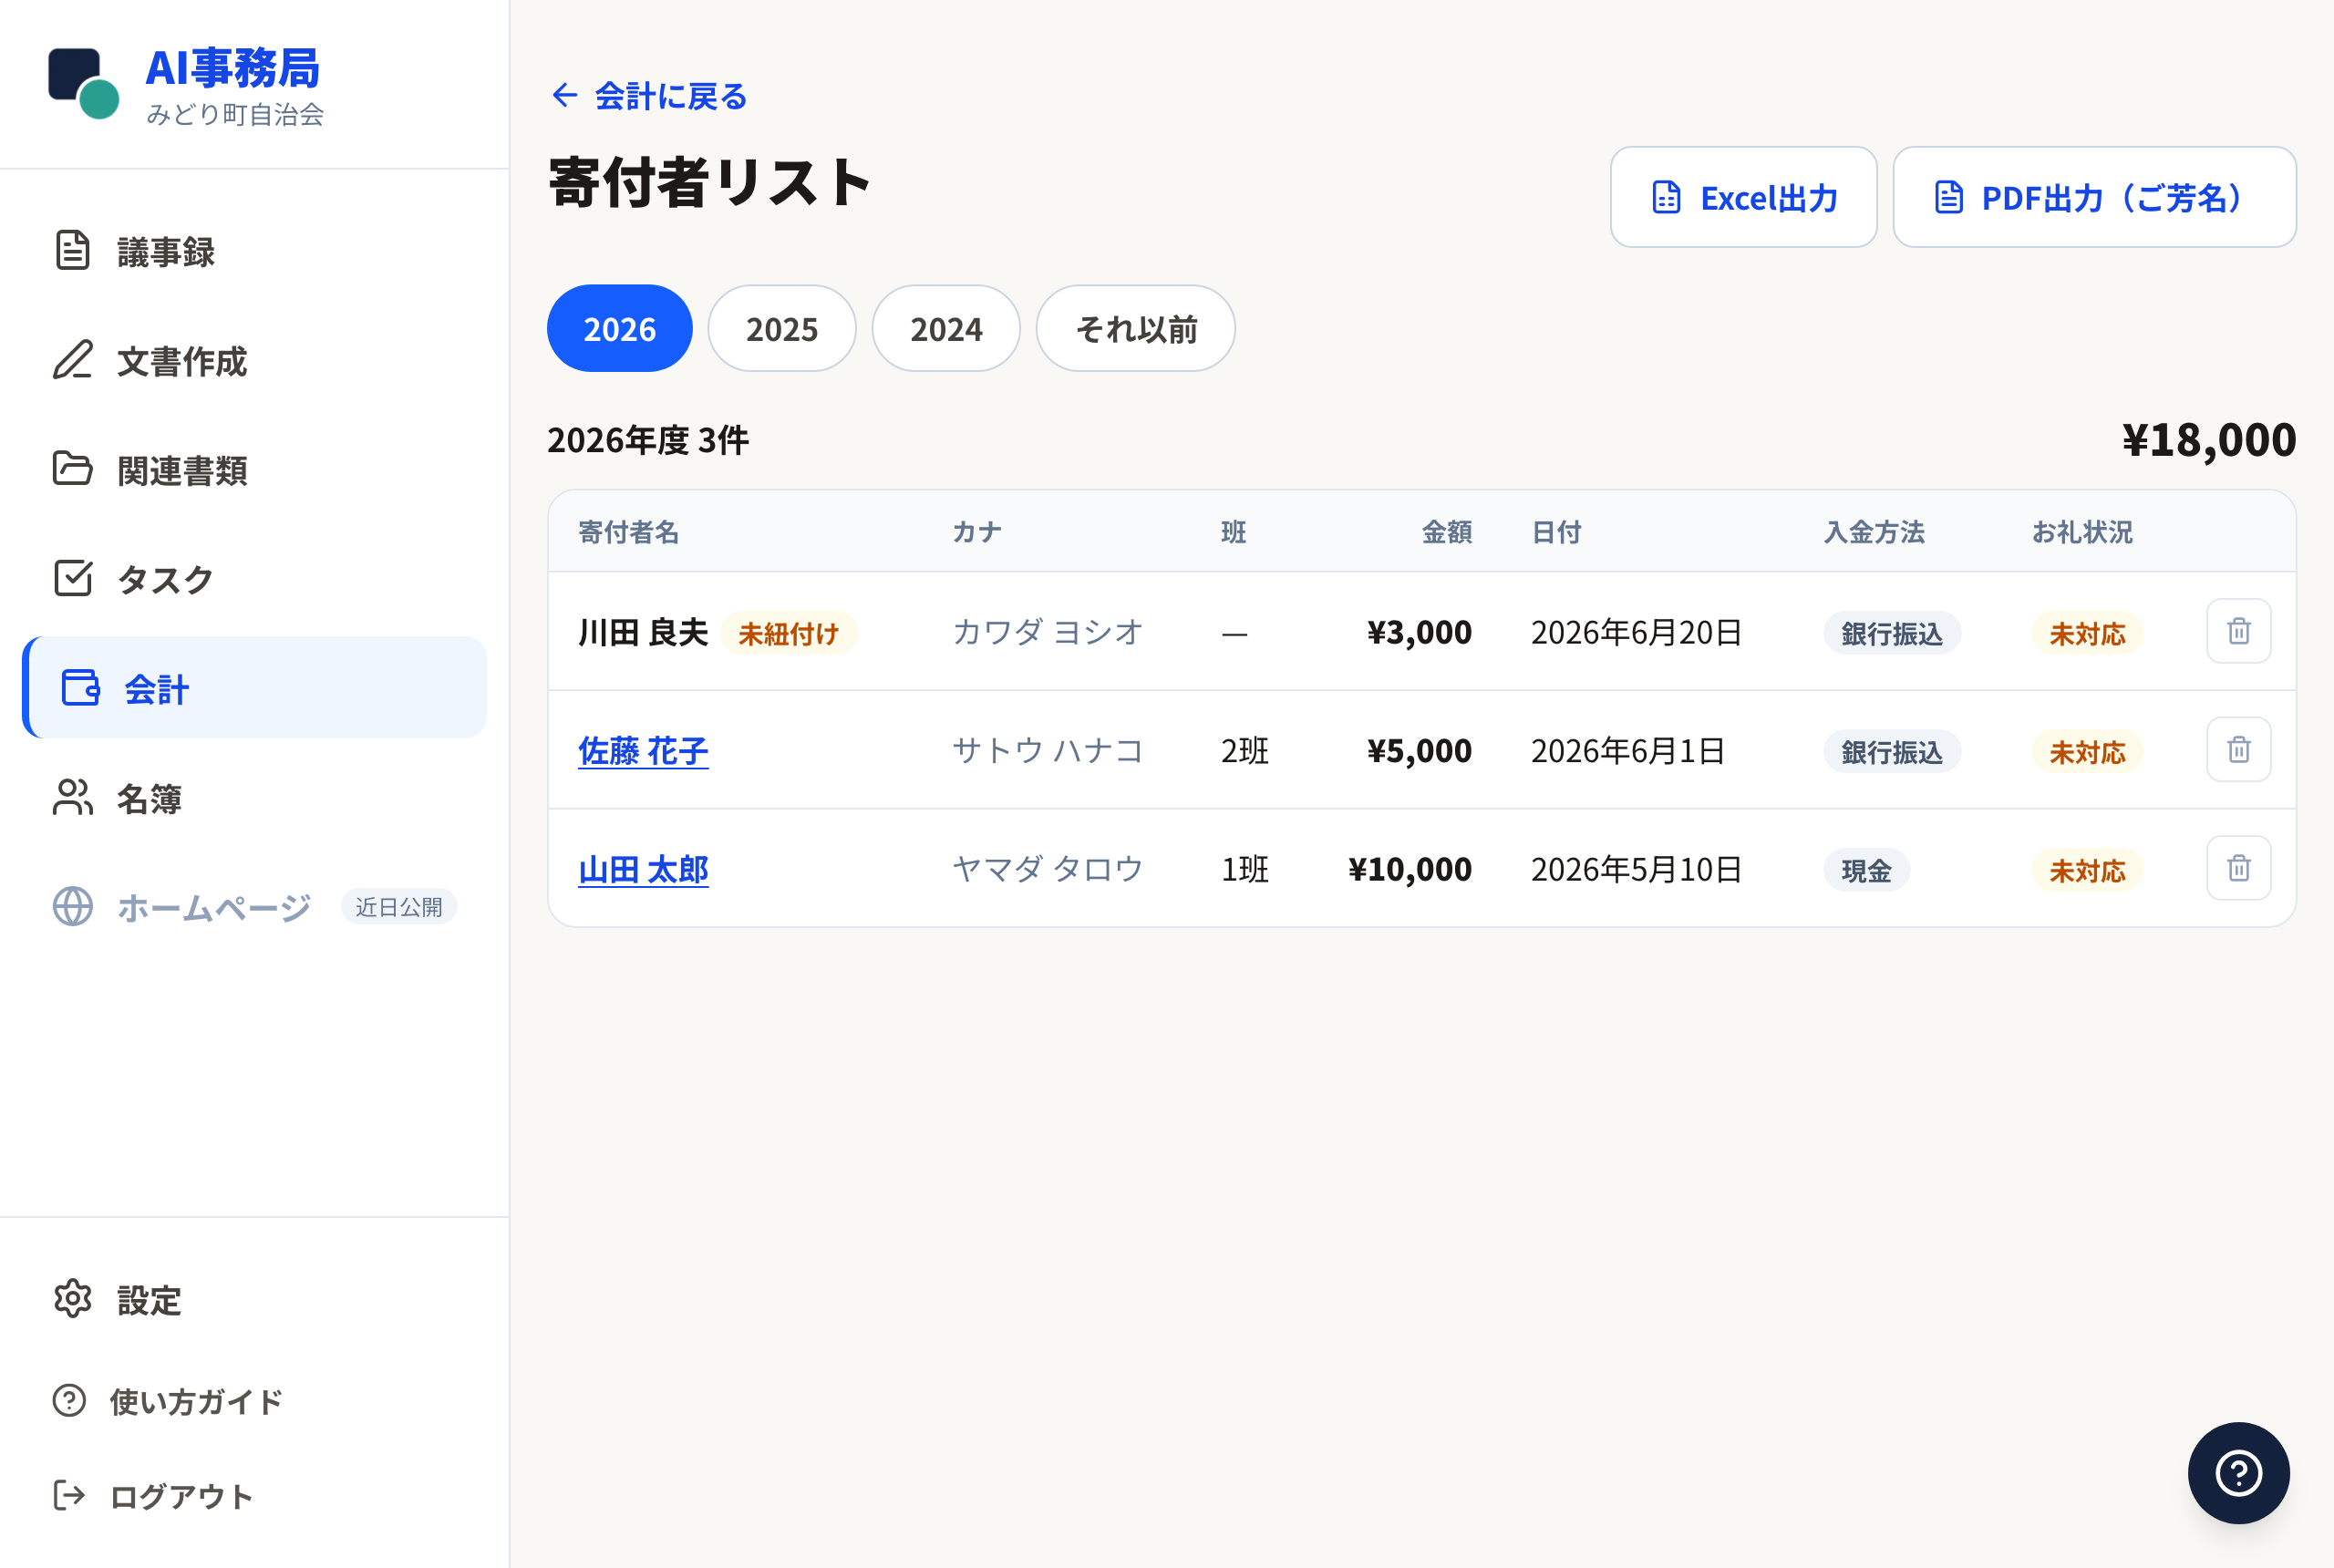Click the 議事録 document icon in sidebar
The image size is (2334, 1568).
pos(72,251)
